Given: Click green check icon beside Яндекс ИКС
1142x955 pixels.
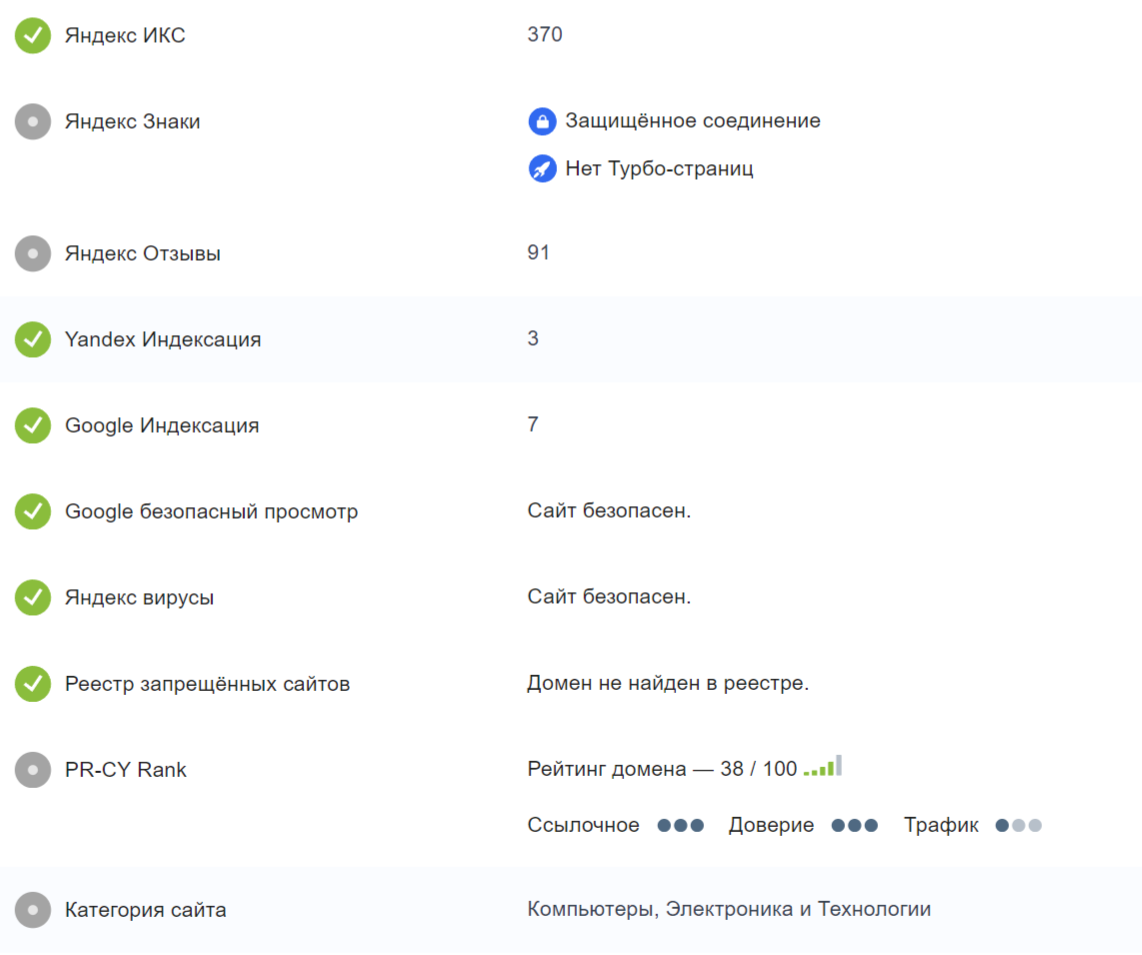Looking at the screenshot, I should pos(33,35).
